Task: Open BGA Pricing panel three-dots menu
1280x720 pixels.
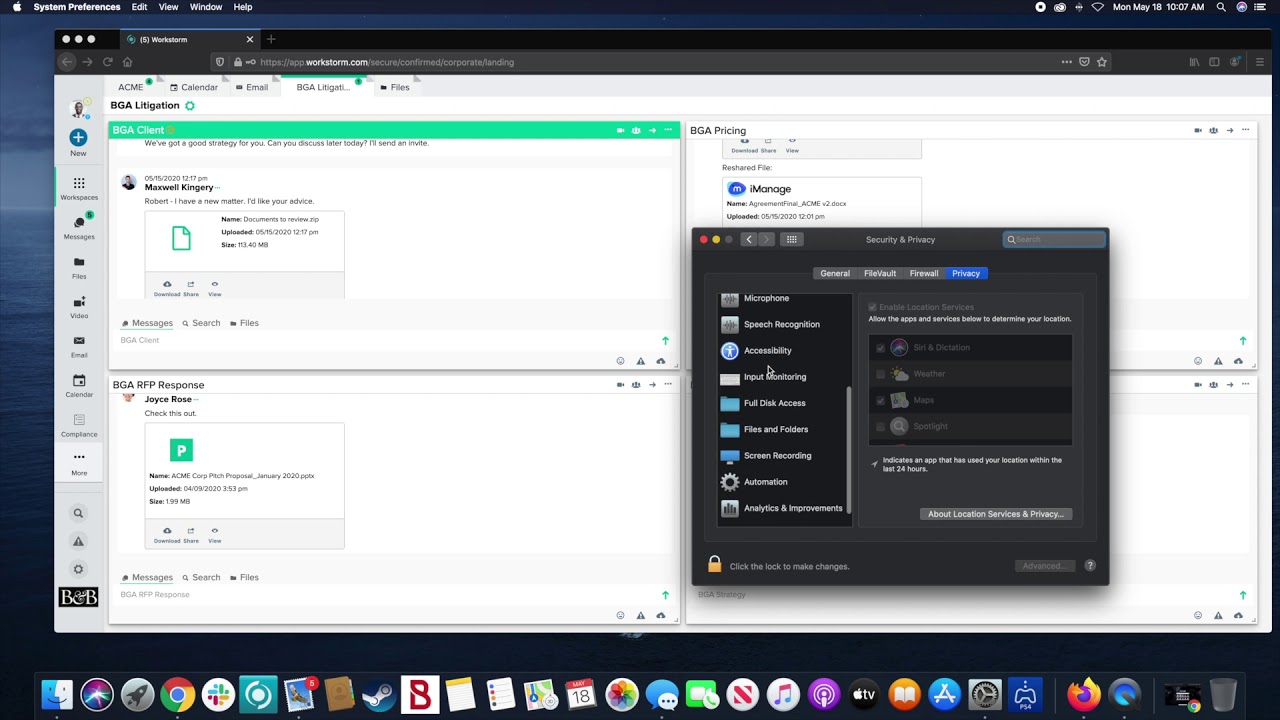Action: [1245, 130]
